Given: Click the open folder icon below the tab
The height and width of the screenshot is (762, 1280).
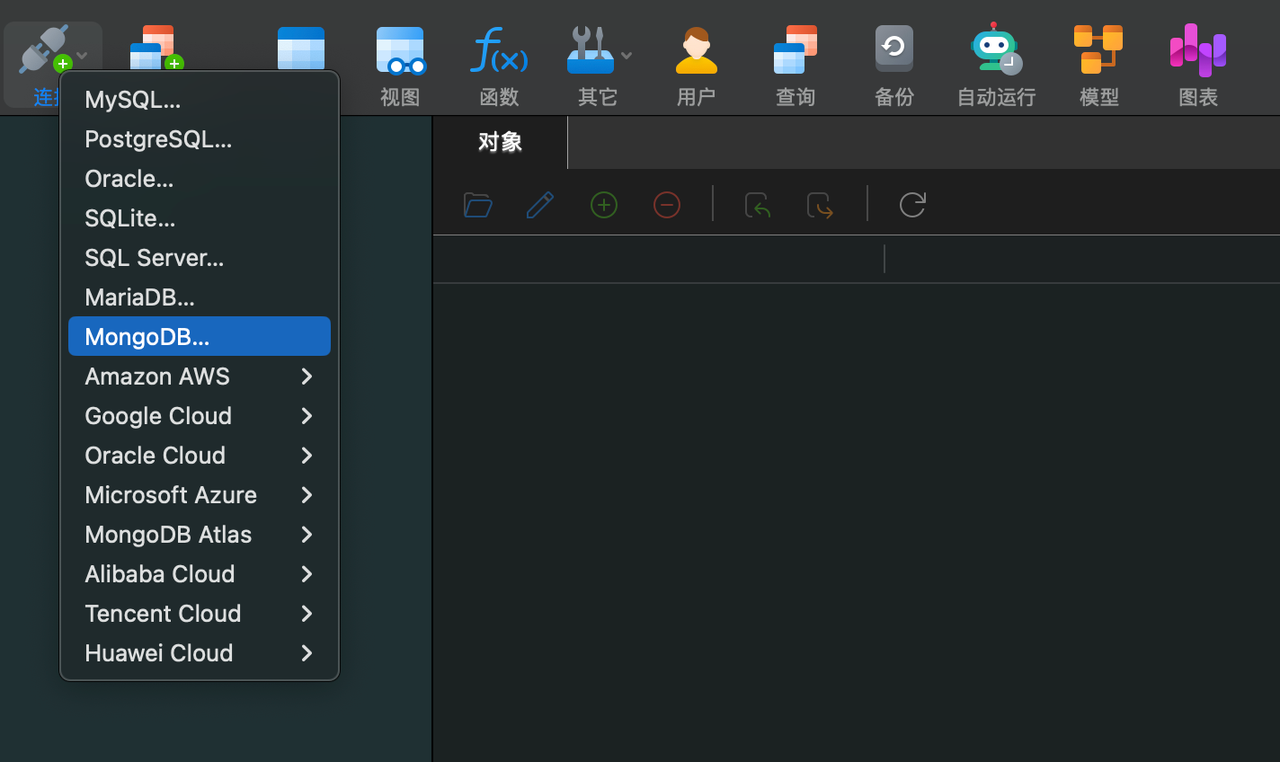Looking at the screenshot, I should (477, 205).
